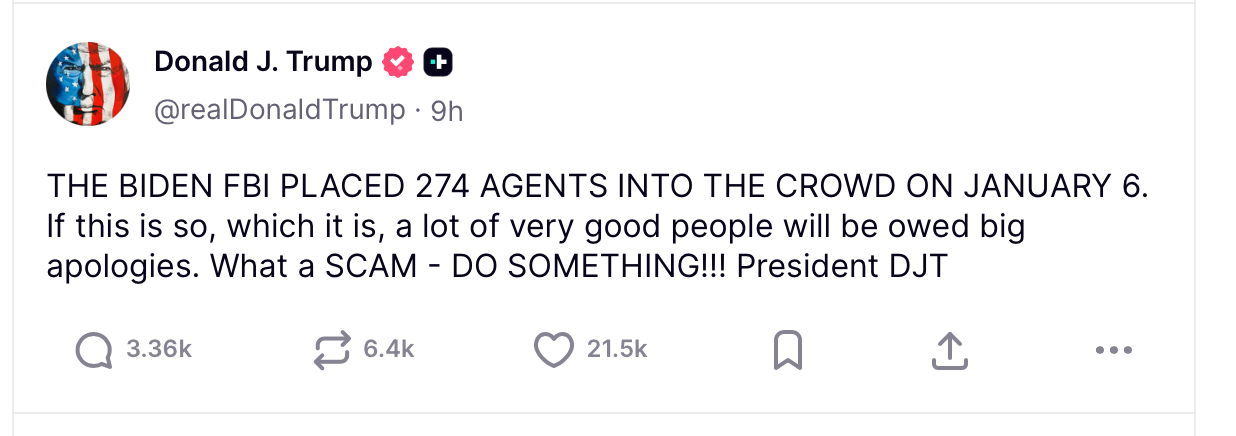Click the black plus badge beside the name
The width and height of the screenshot is (1236, 436).
point(438,63)
